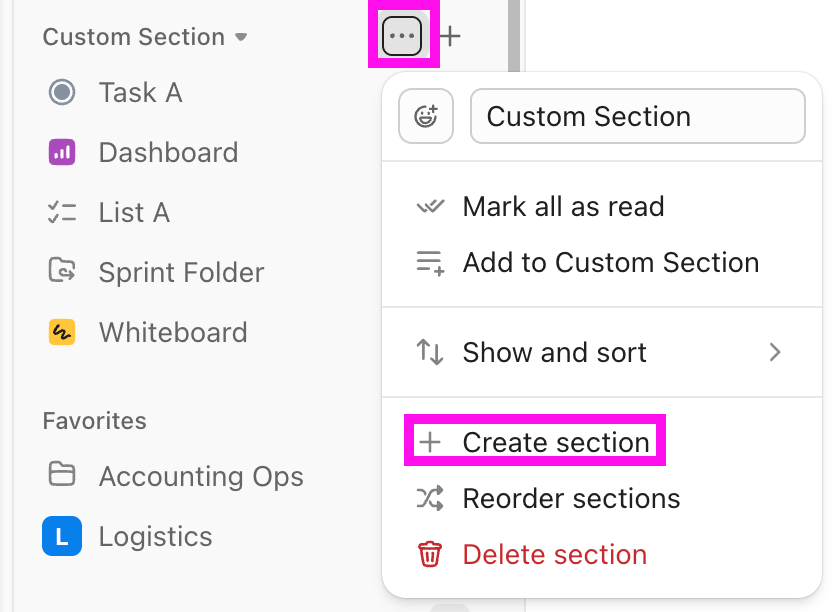Select the purple Dashboard icon
Image resolution: width=840 pixels, height=612 pixels.
pos(62,152)
